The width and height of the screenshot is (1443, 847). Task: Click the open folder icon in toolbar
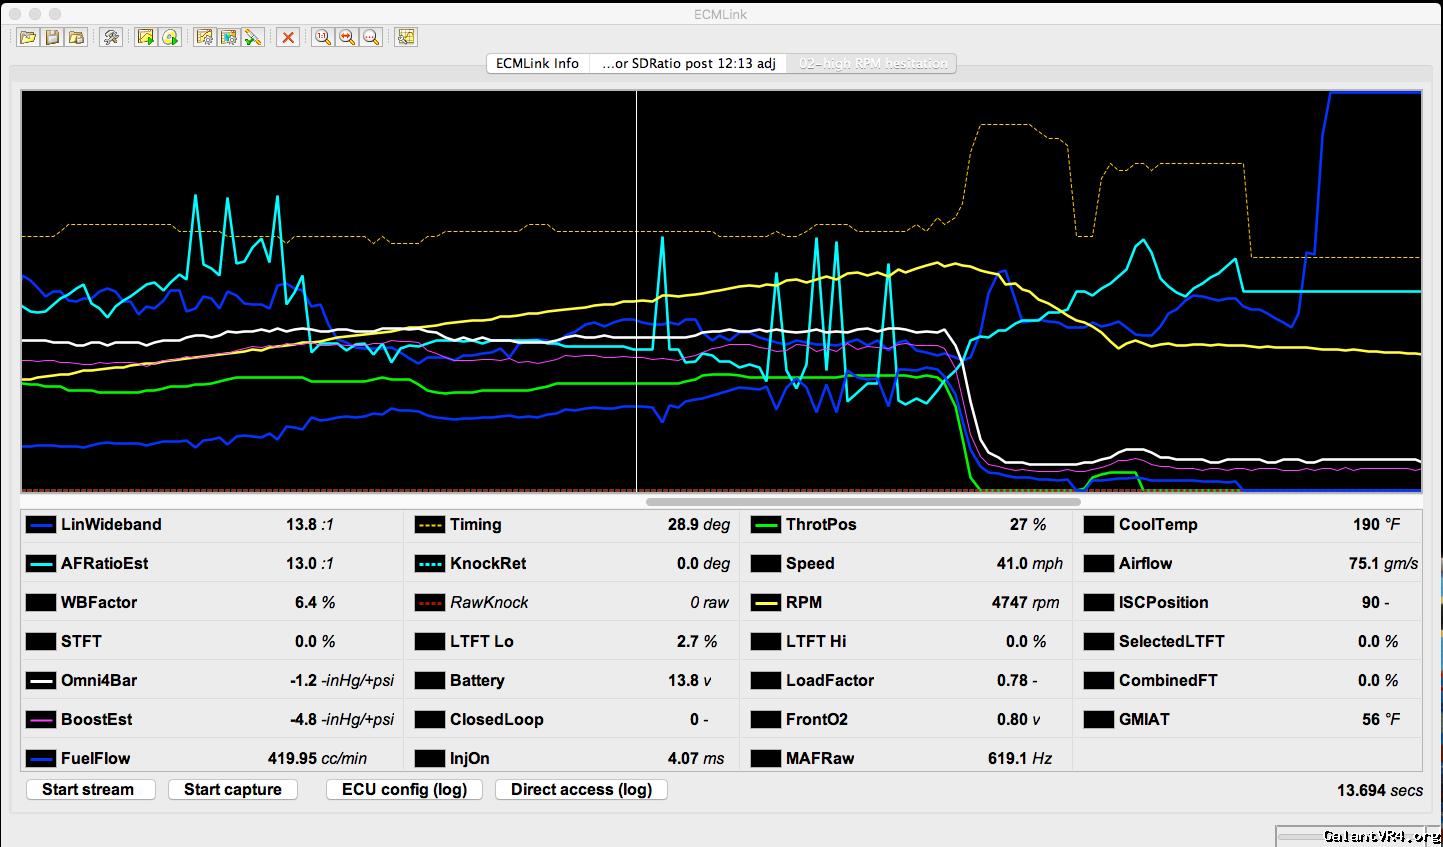28,37
